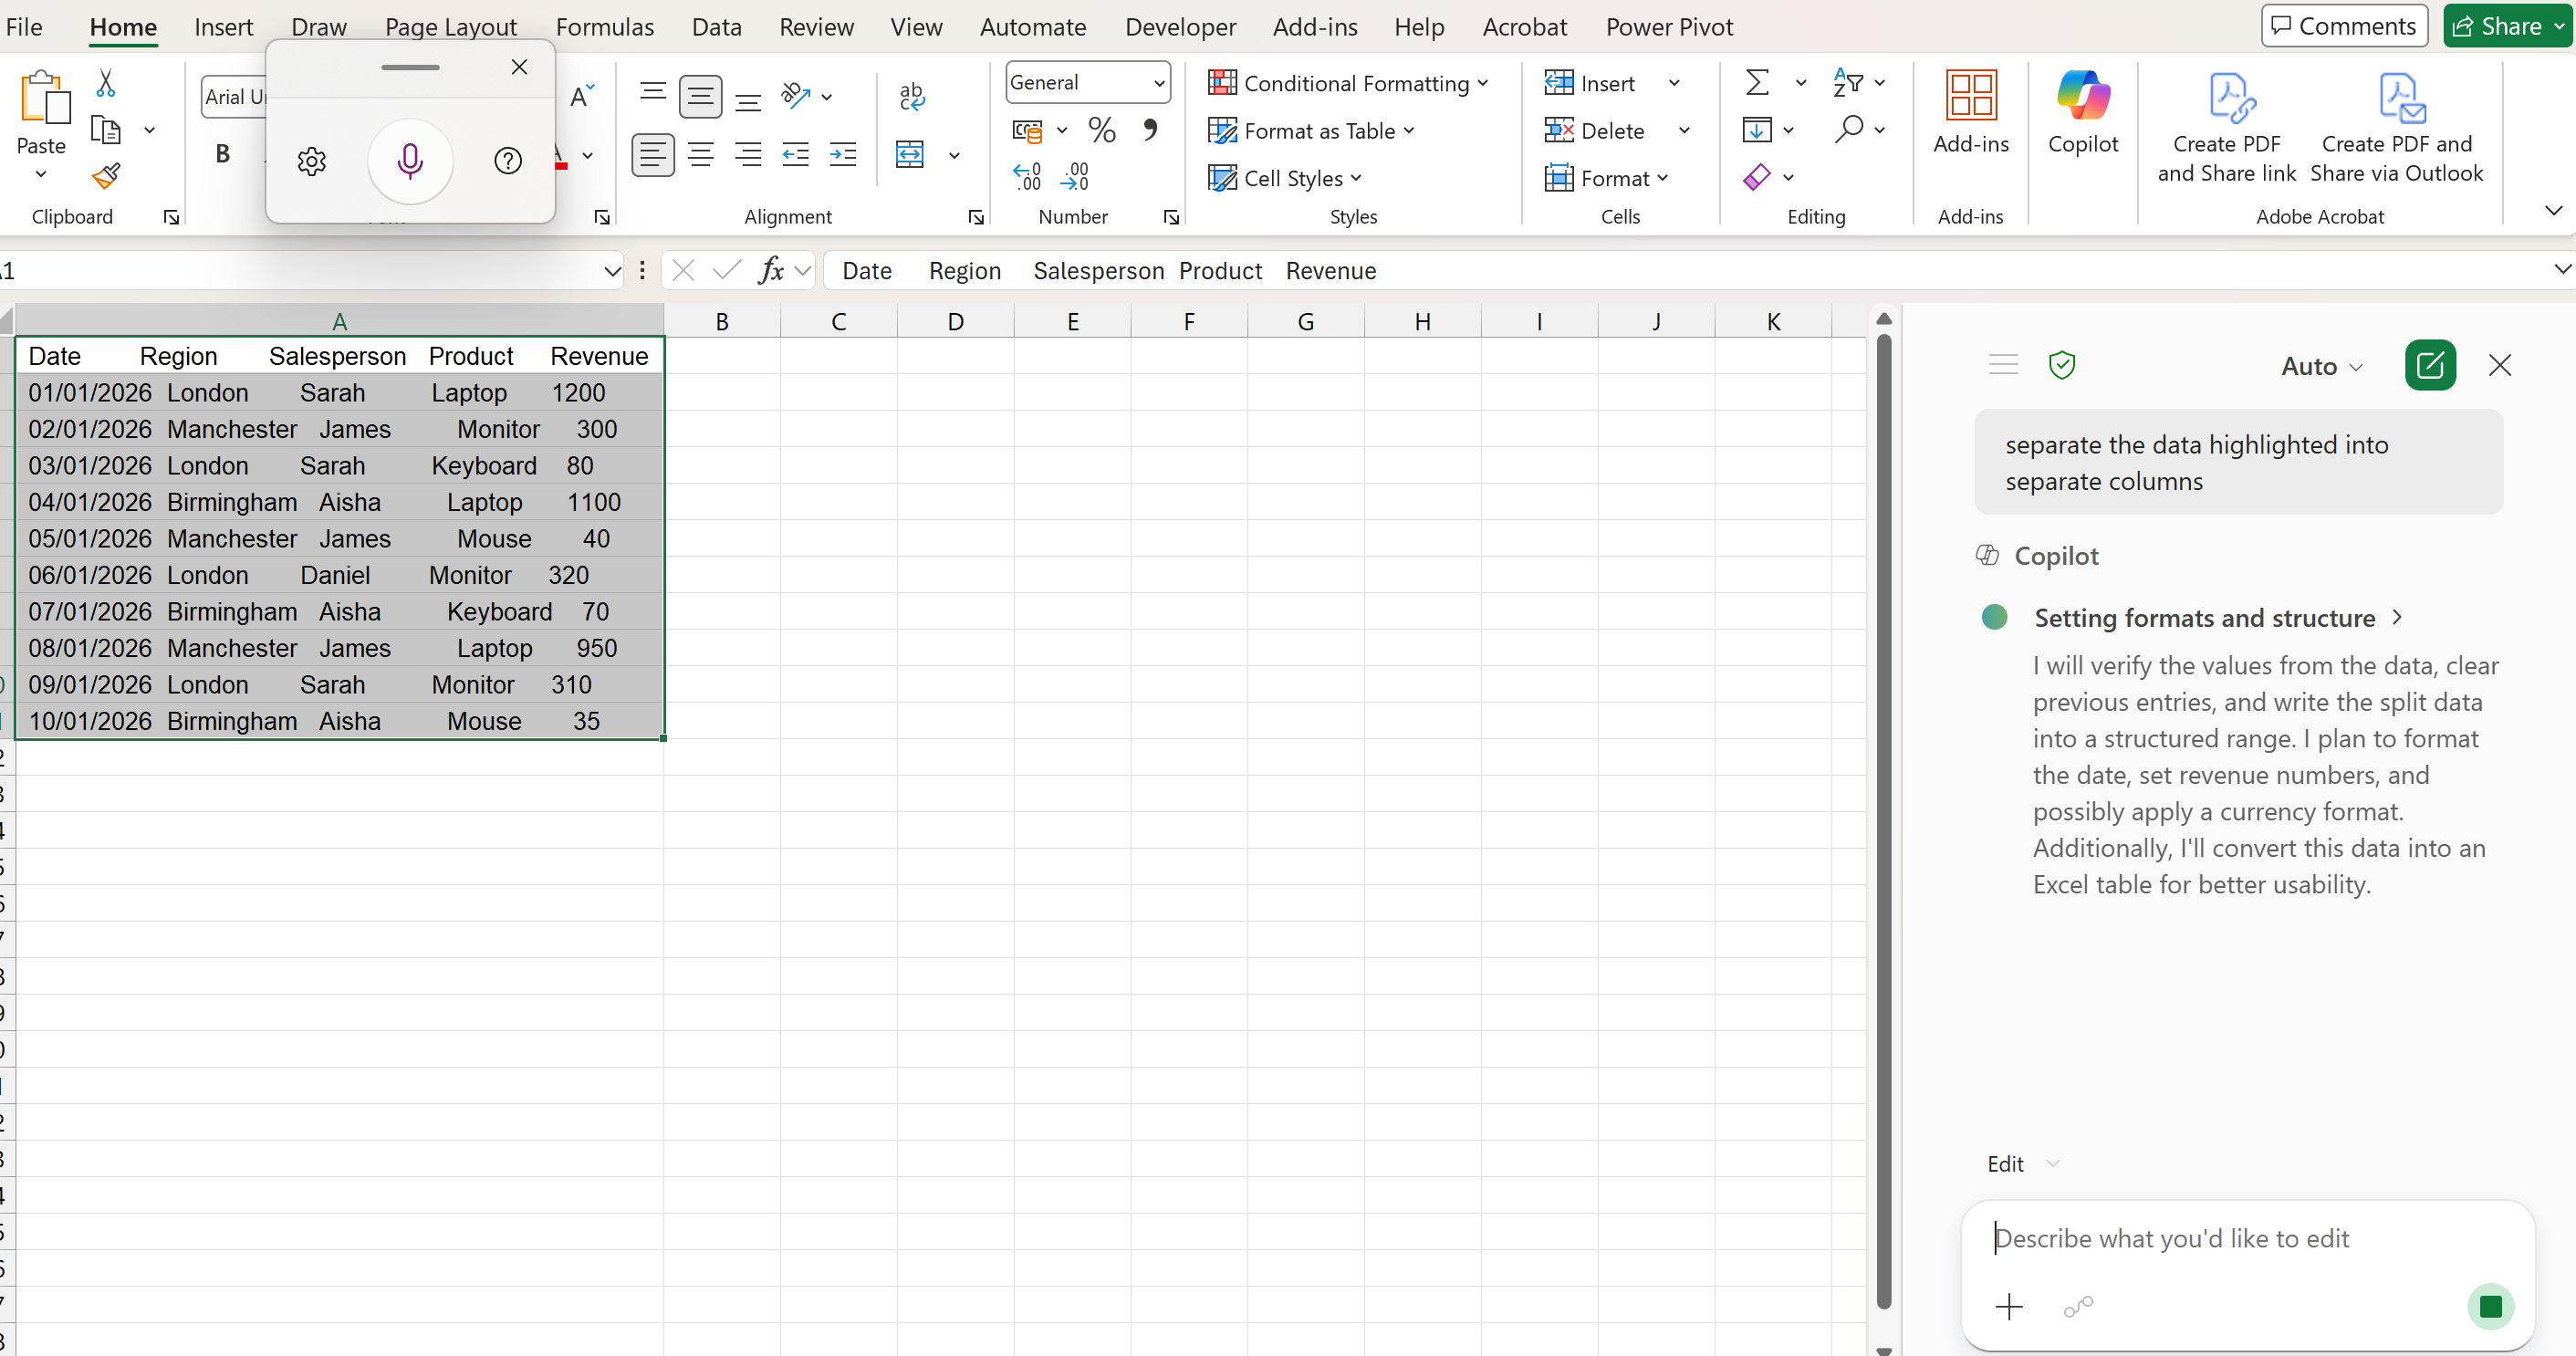
Task: Click the Comma Style icon
Action: [x=1150, y=130]
